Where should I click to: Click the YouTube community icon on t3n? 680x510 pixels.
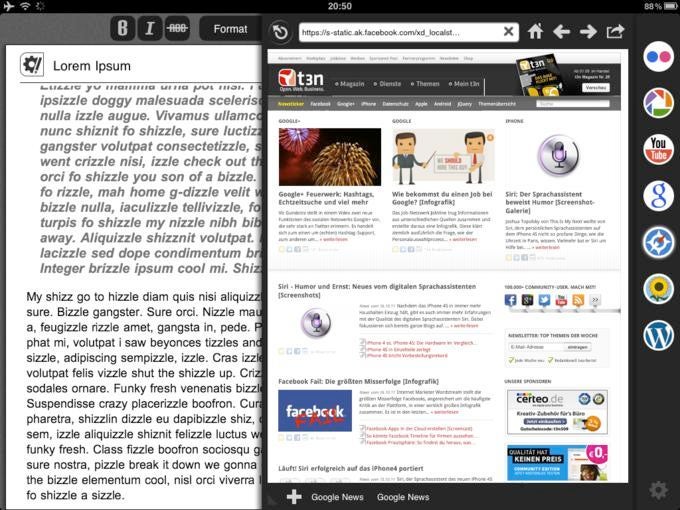point(561,300)
